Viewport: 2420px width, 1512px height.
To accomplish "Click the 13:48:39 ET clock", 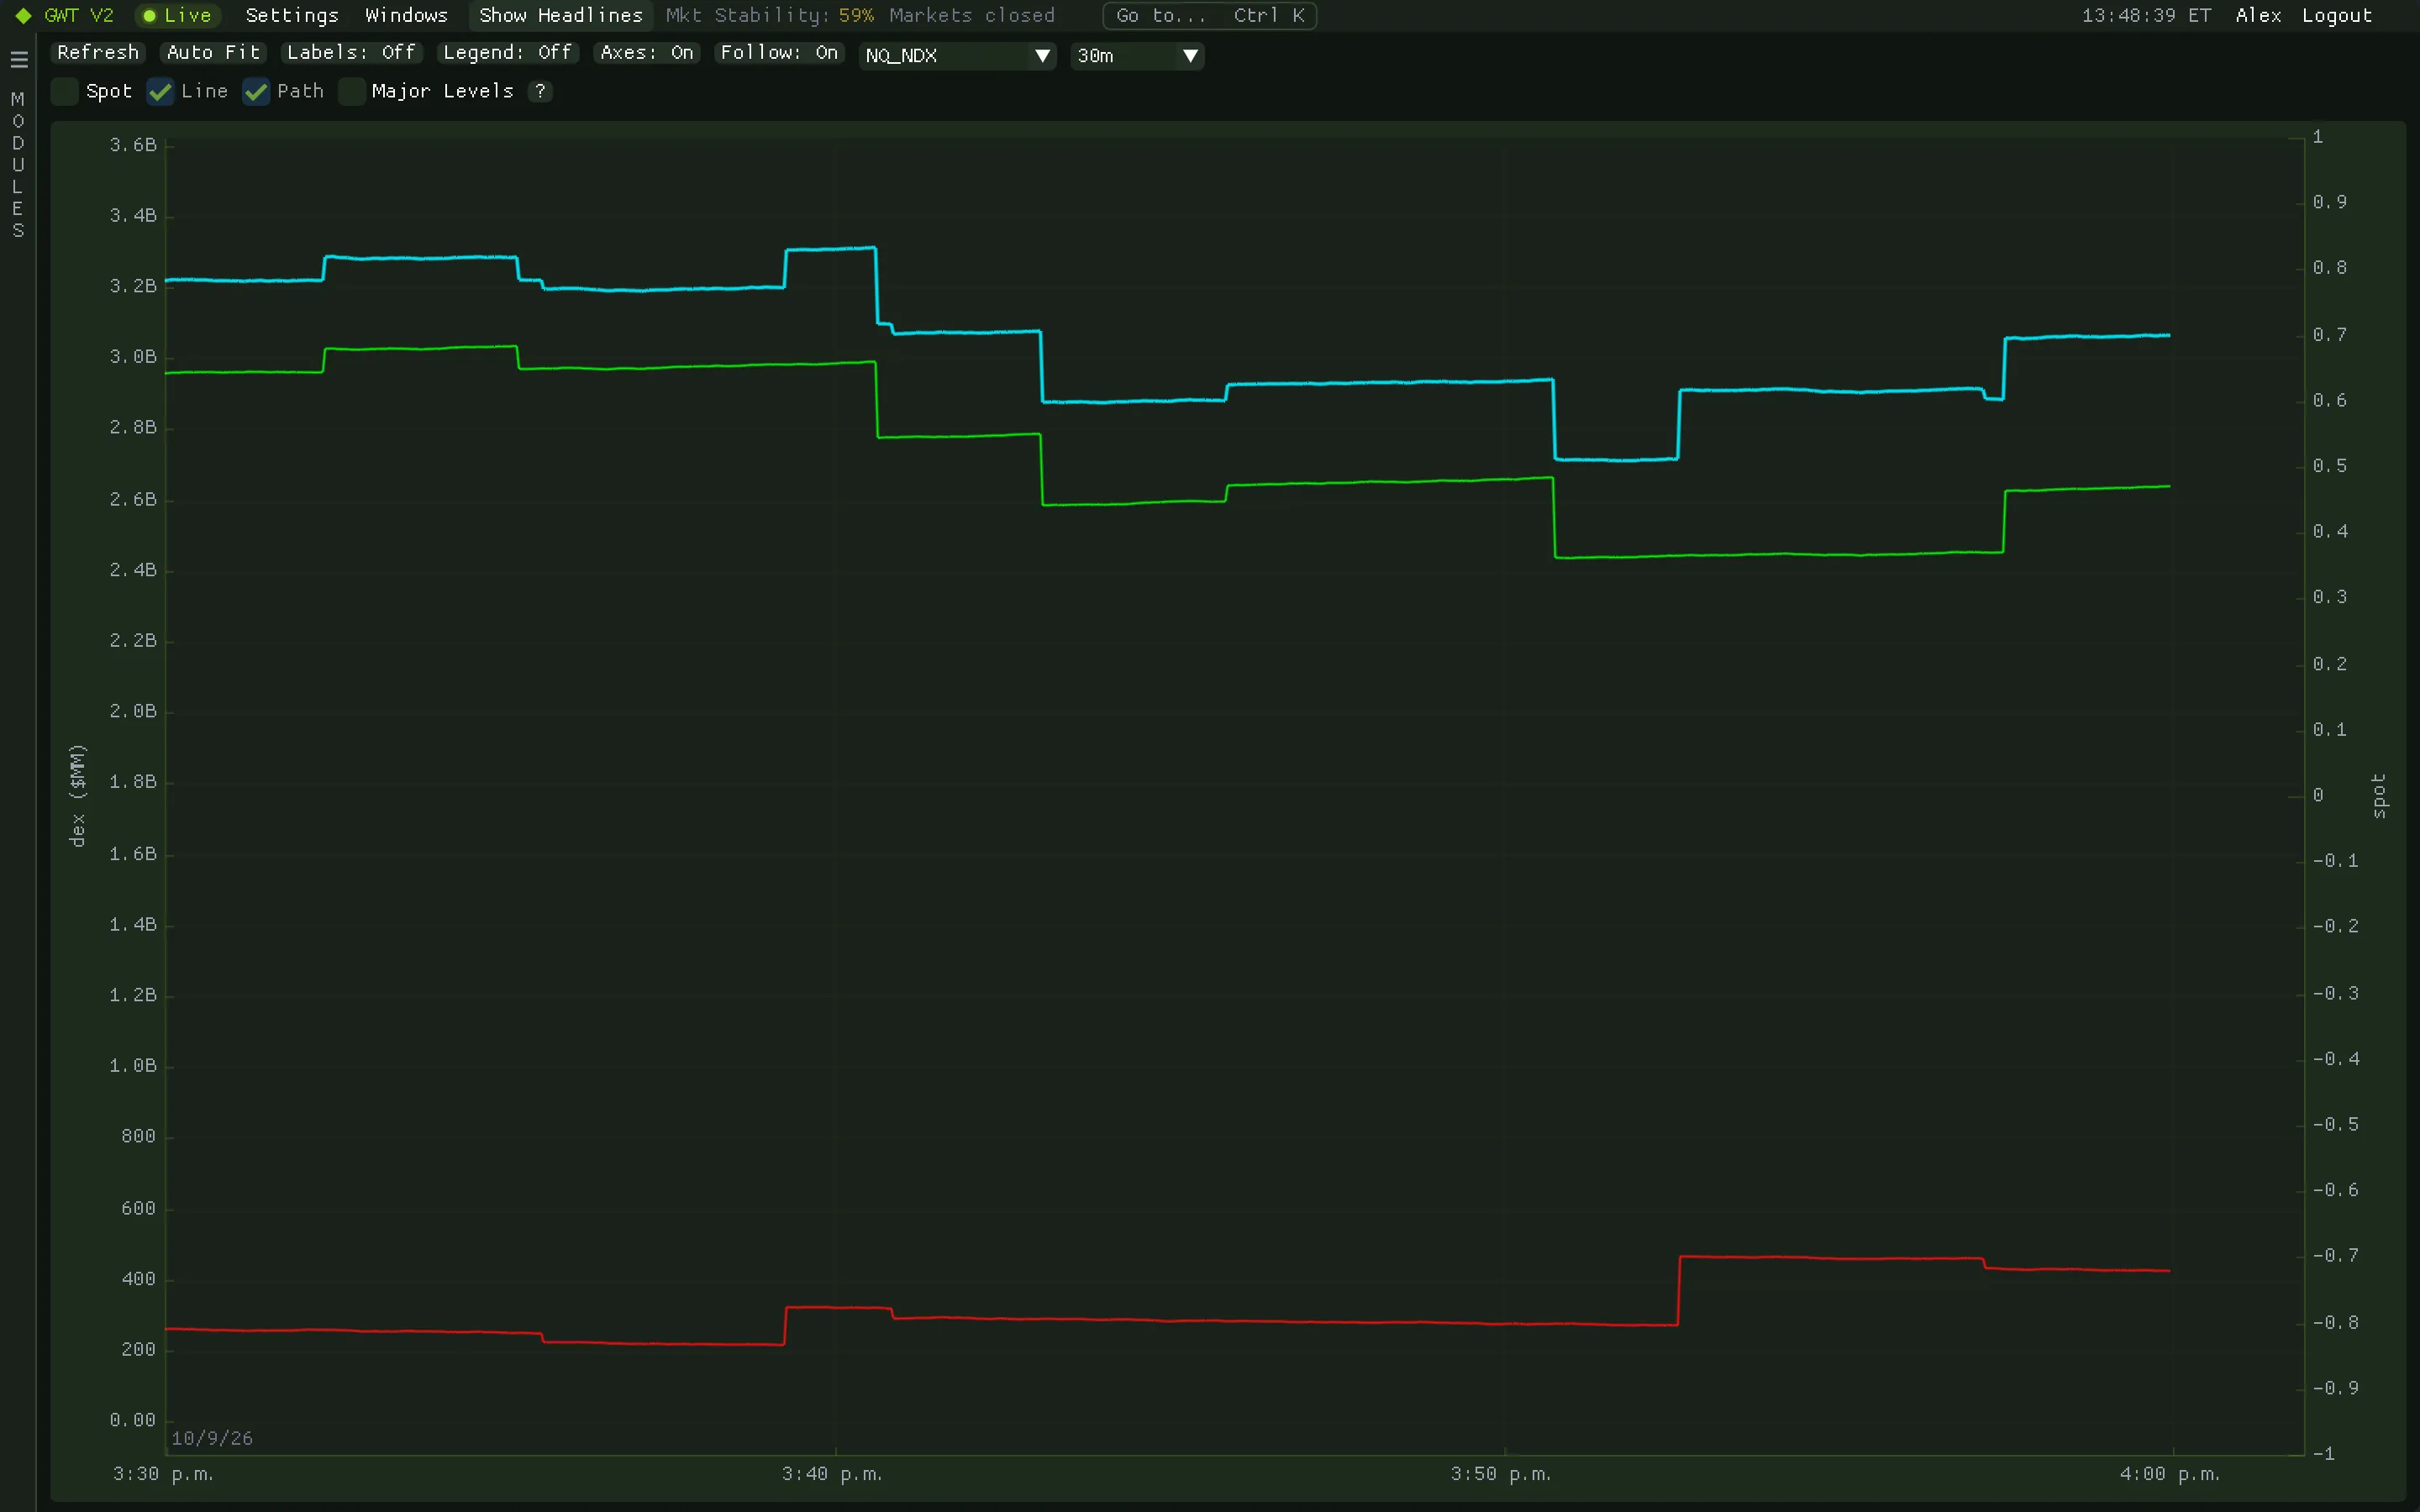I will click(2146, 16).
